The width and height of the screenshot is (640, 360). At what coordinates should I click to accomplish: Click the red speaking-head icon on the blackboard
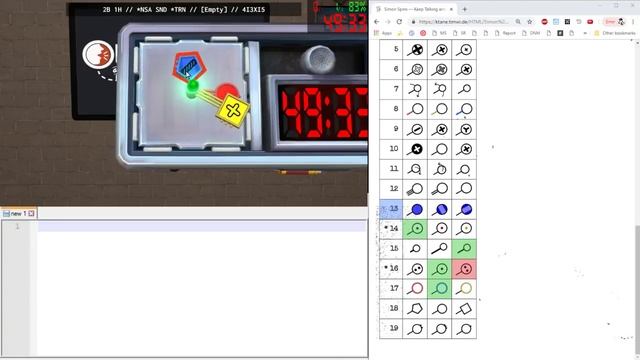98,54
